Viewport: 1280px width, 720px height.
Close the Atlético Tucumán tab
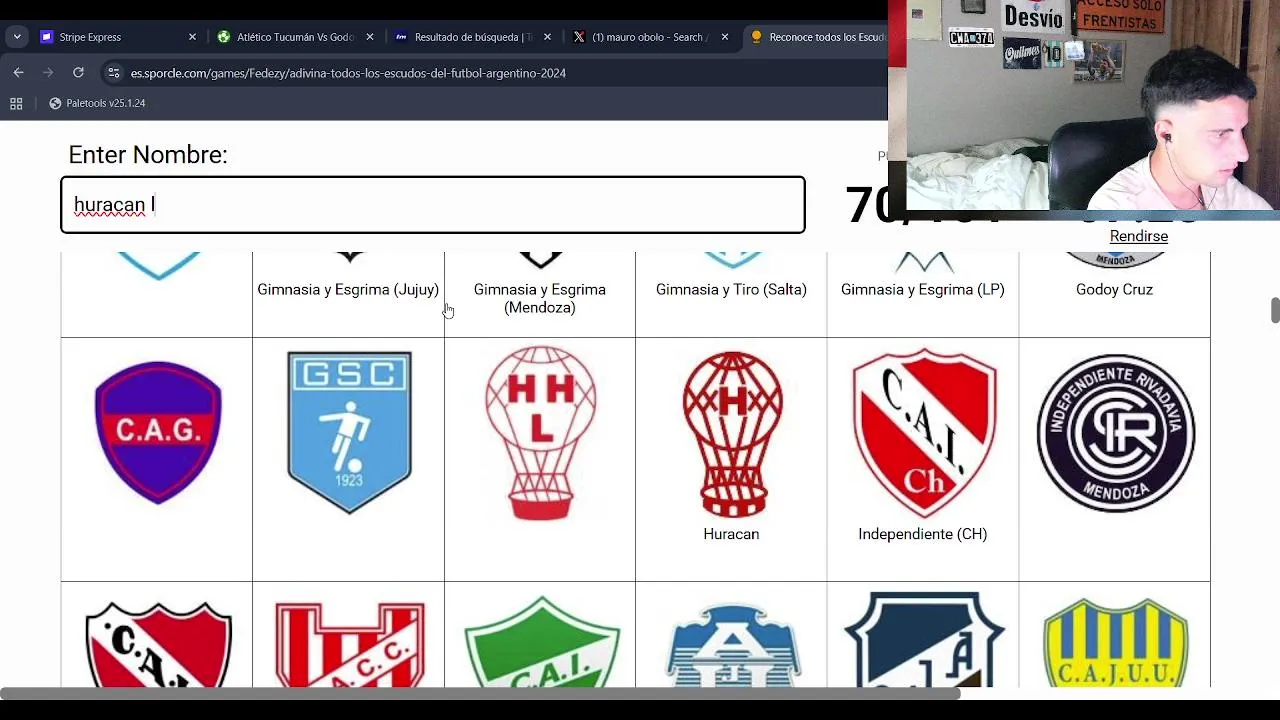coord(370,37)
